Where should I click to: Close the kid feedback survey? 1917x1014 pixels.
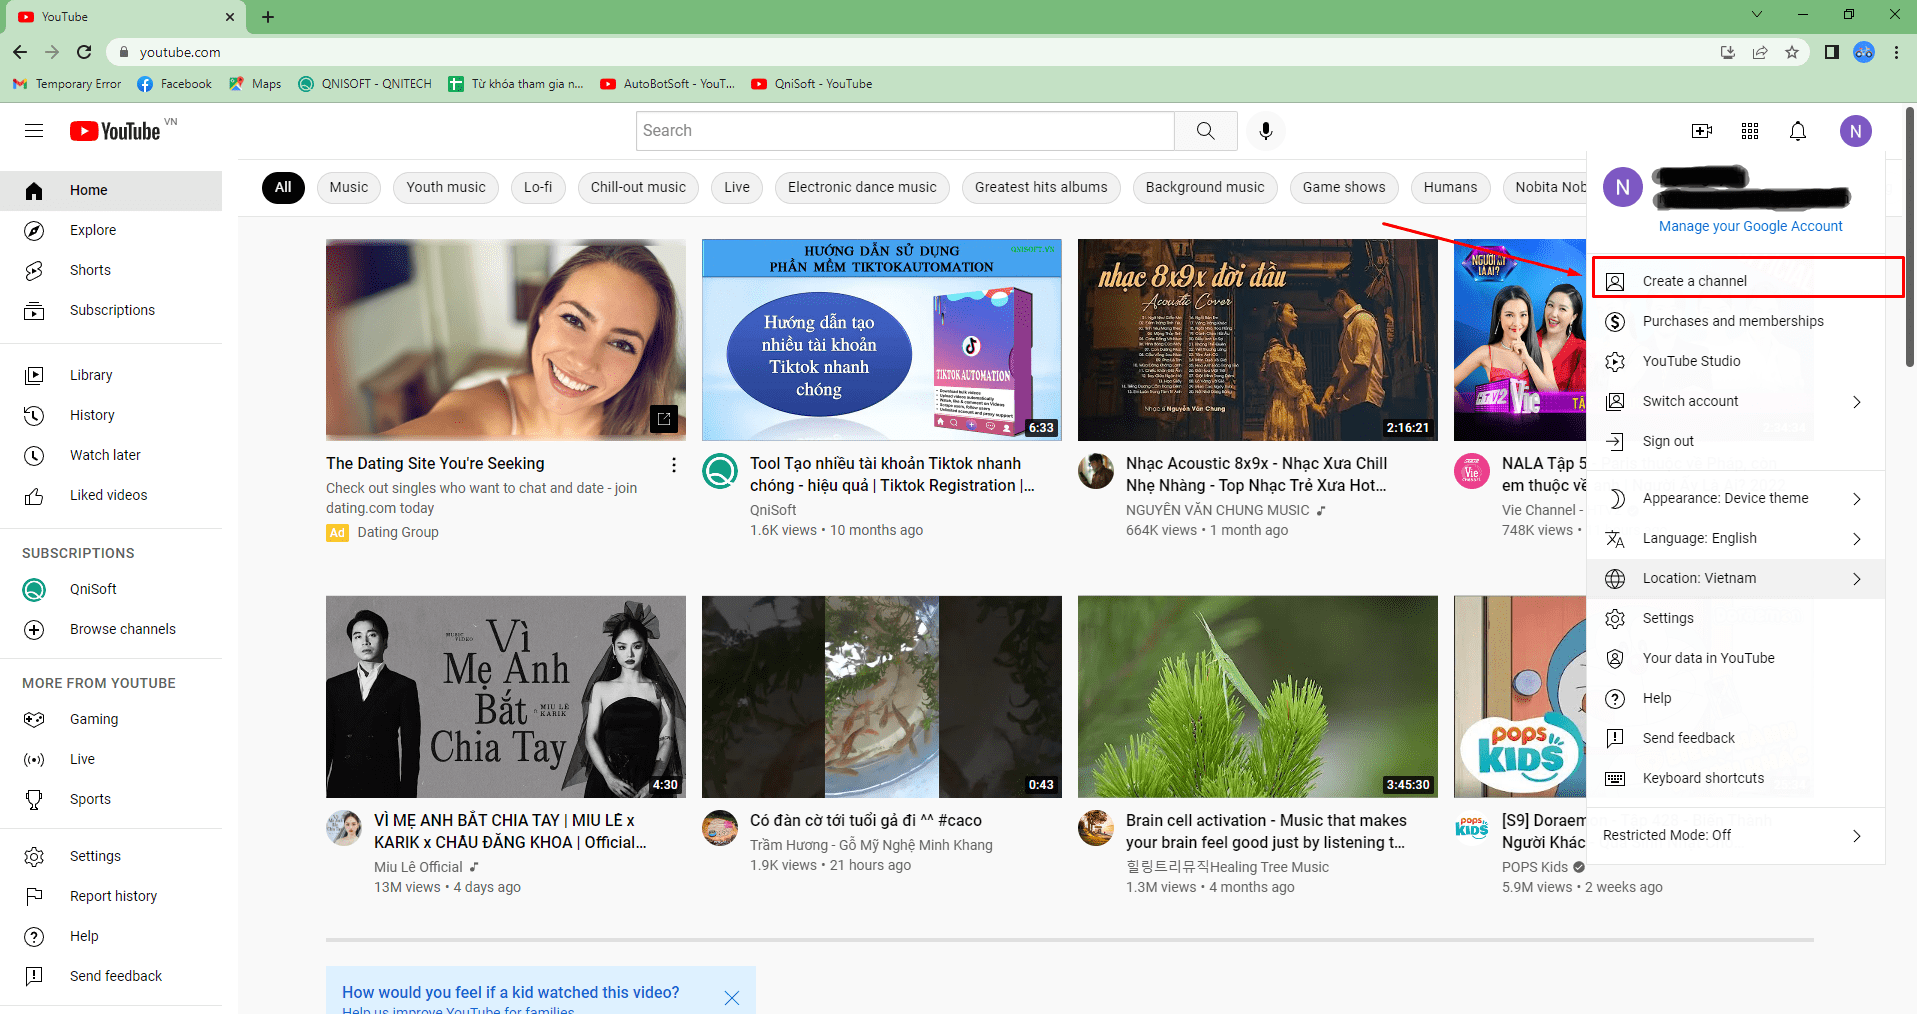(732, 998)
